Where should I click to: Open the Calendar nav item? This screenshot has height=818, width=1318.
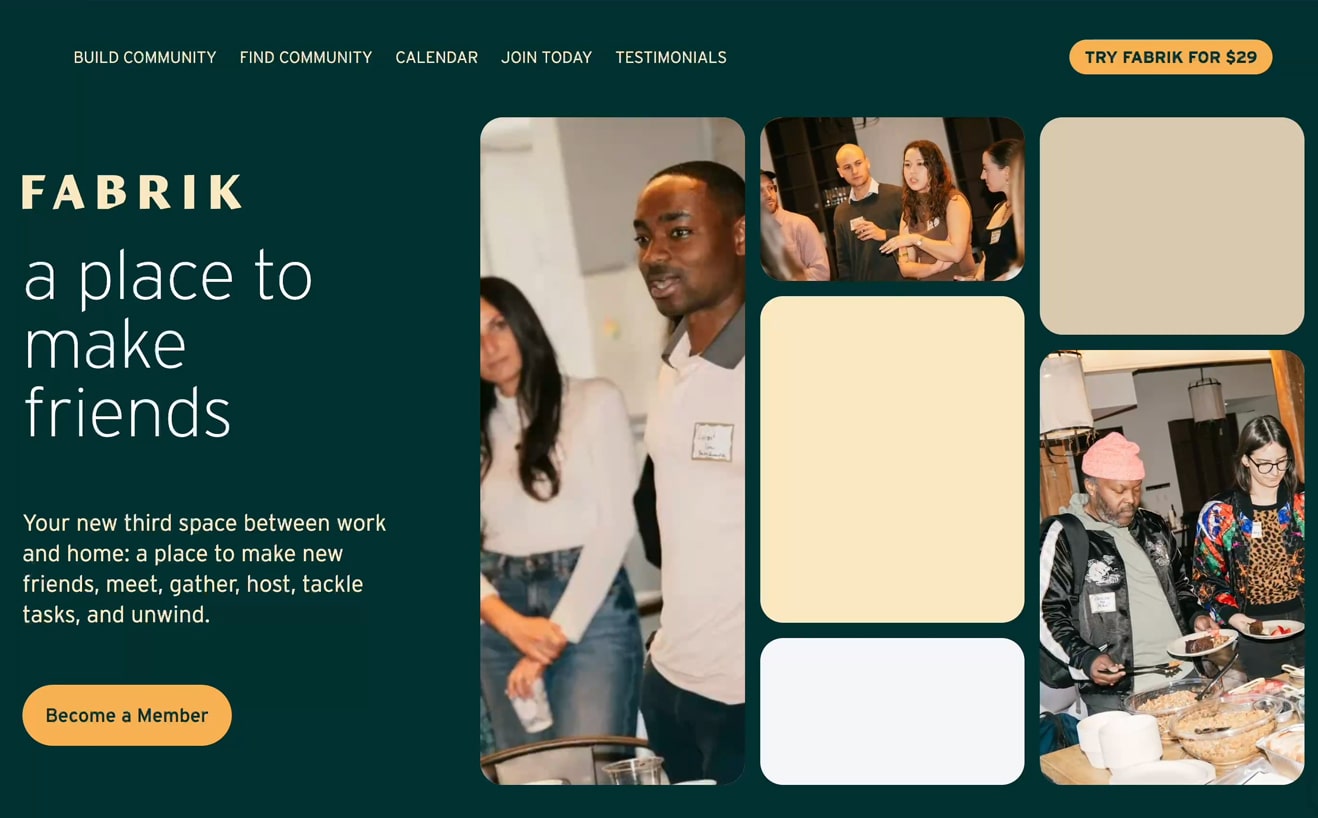tap(437, 58)
